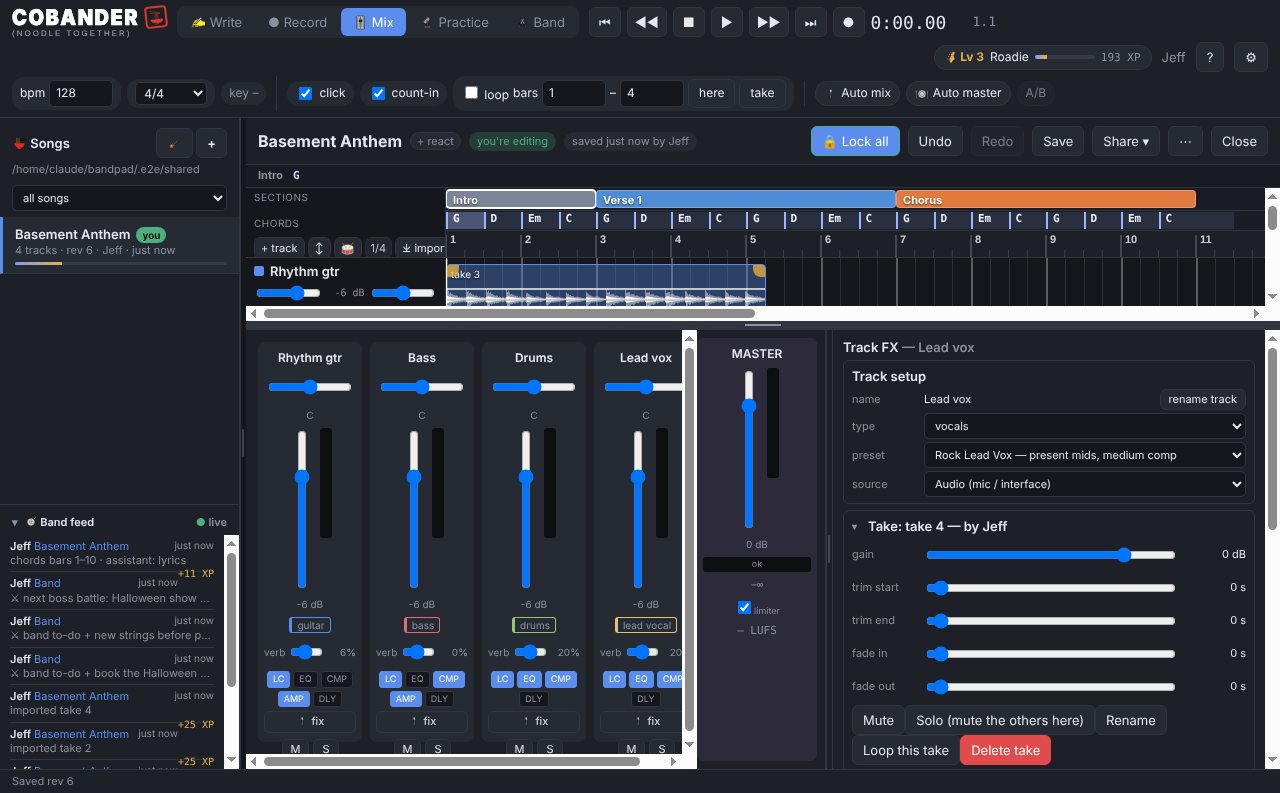Click the rename track button
The image size is (1280, 793).
pos(1202,399)
